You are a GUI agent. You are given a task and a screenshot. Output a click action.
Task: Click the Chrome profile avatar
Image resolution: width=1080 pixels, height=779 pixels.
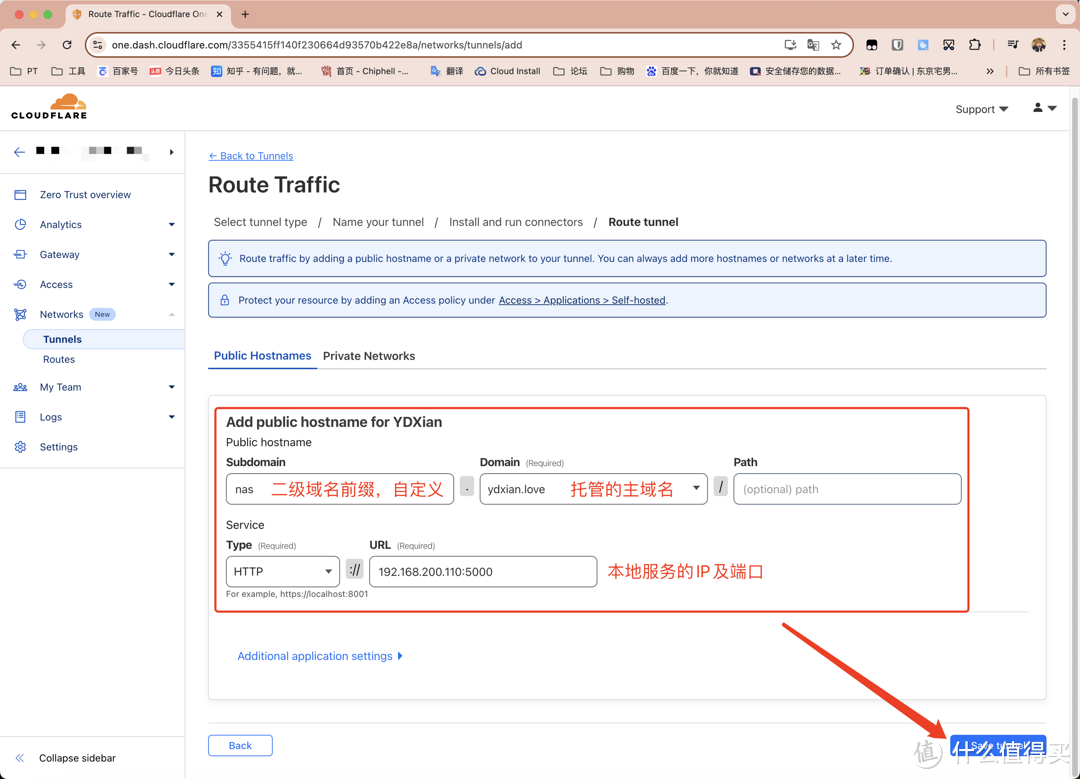(x=1039, y=45)
